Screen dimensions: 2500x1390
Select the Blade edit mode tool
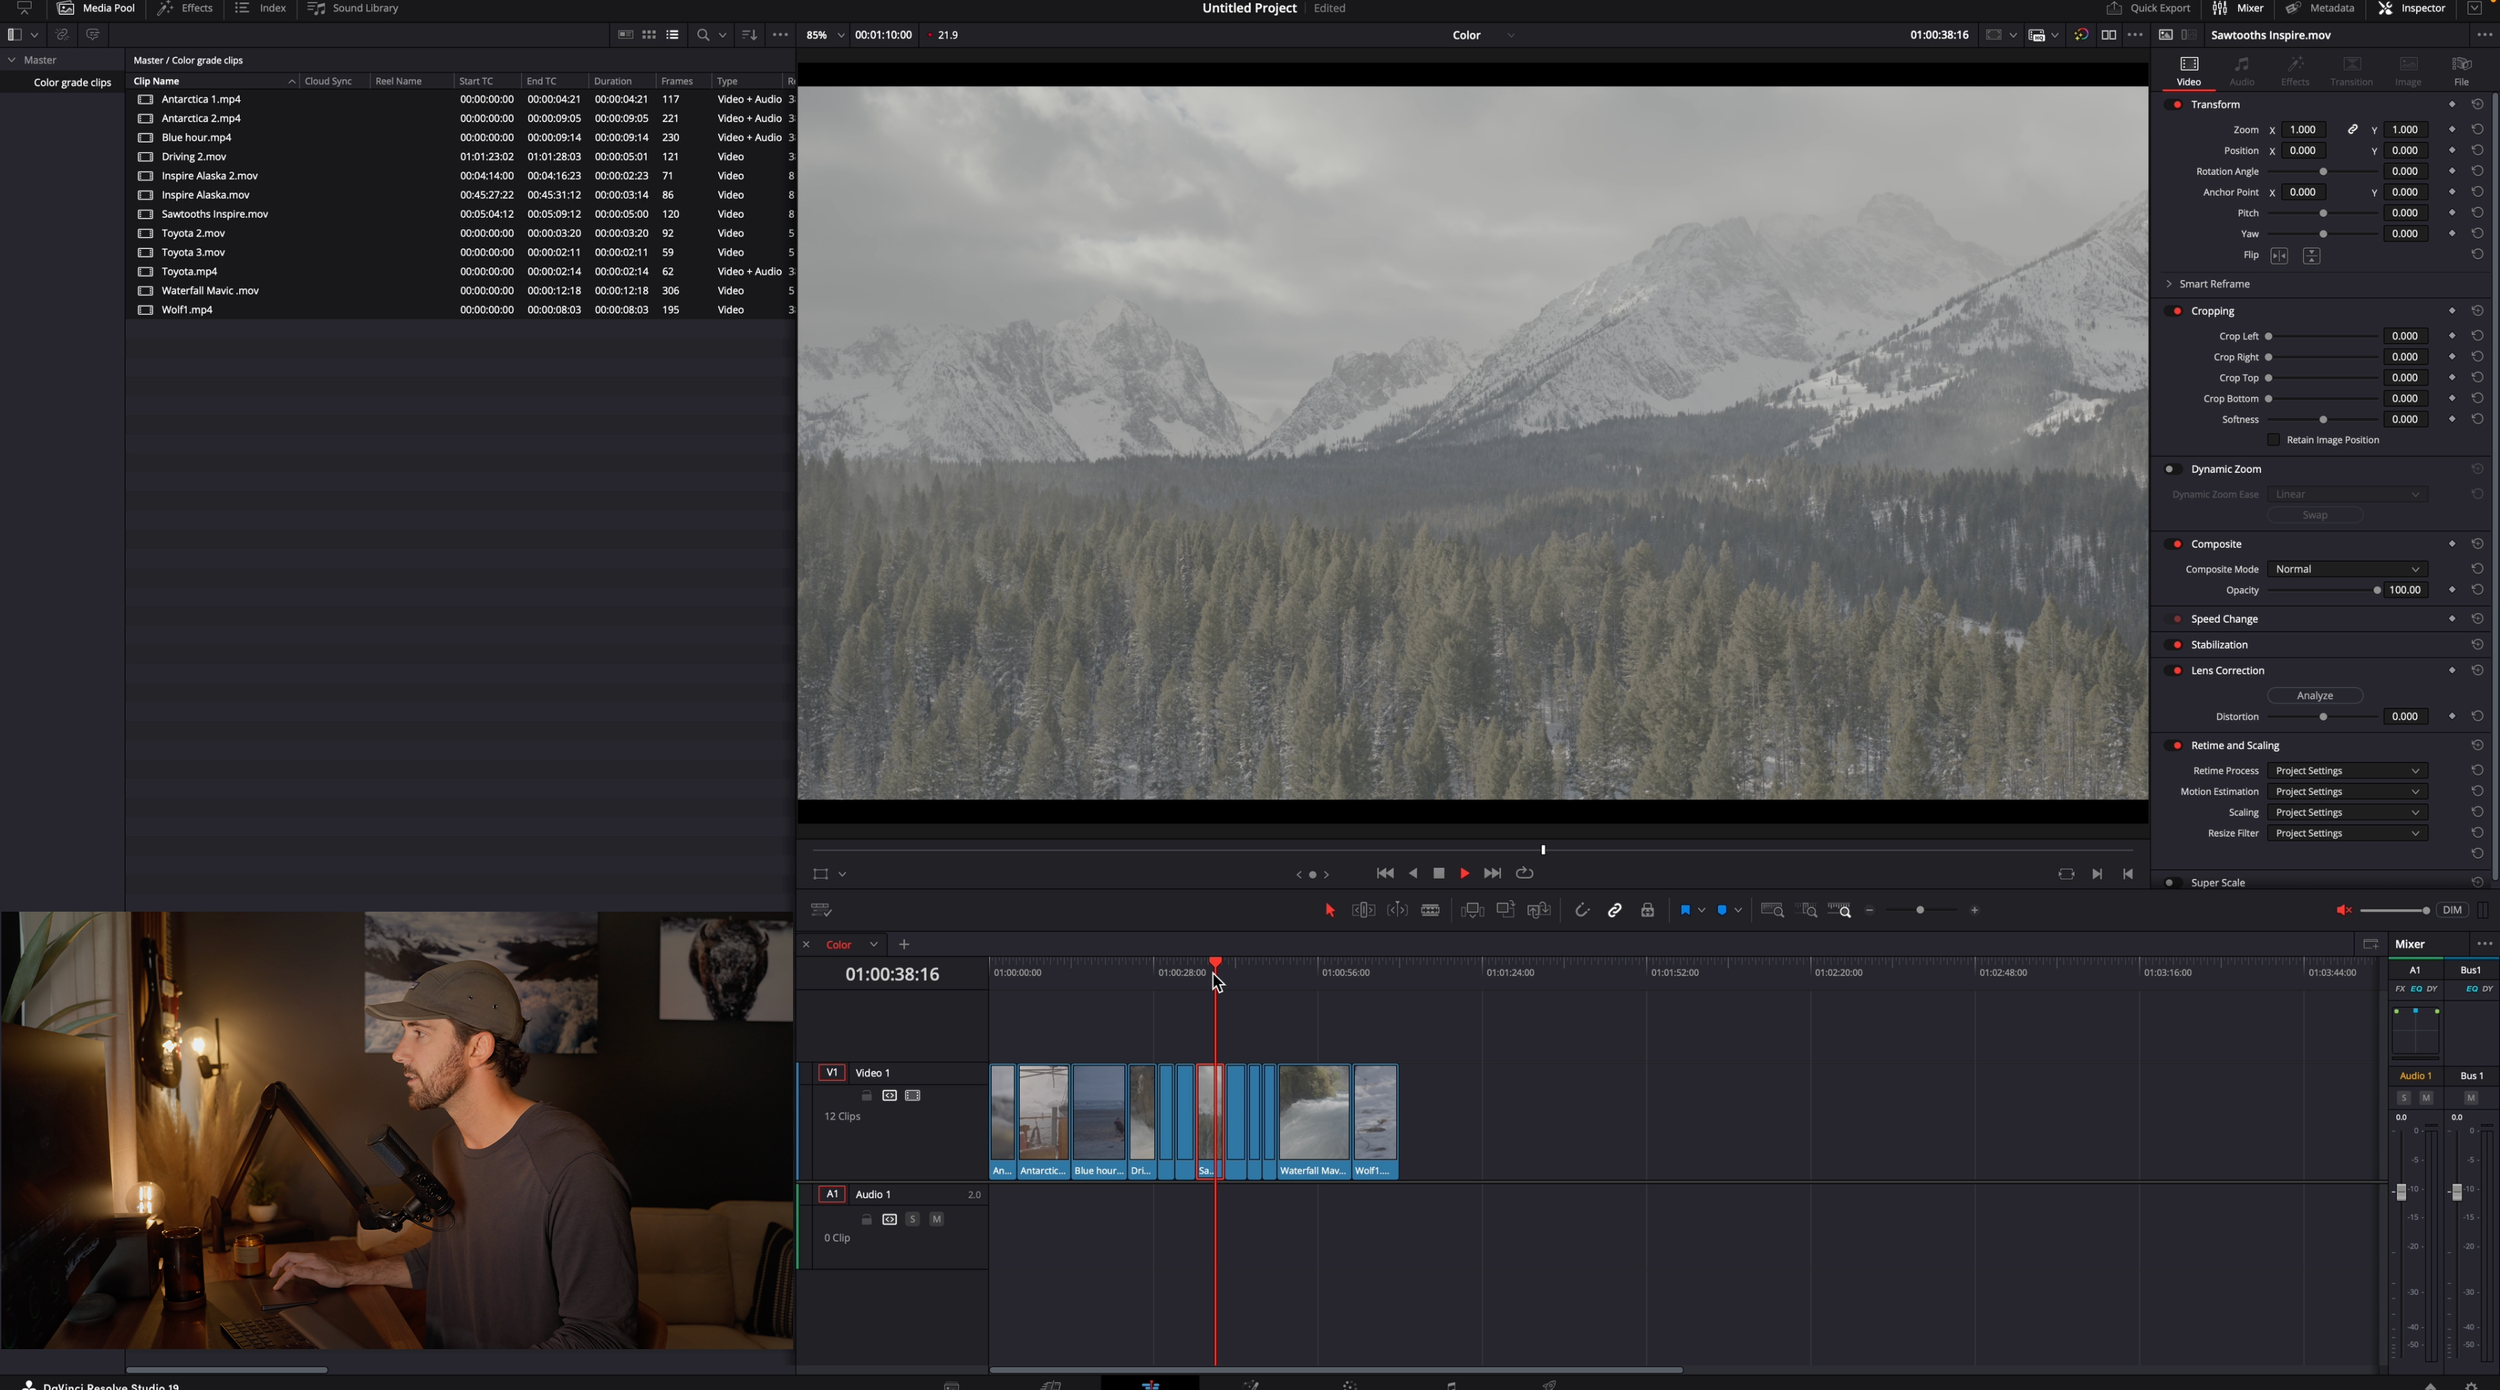[x=1430, y=910]
